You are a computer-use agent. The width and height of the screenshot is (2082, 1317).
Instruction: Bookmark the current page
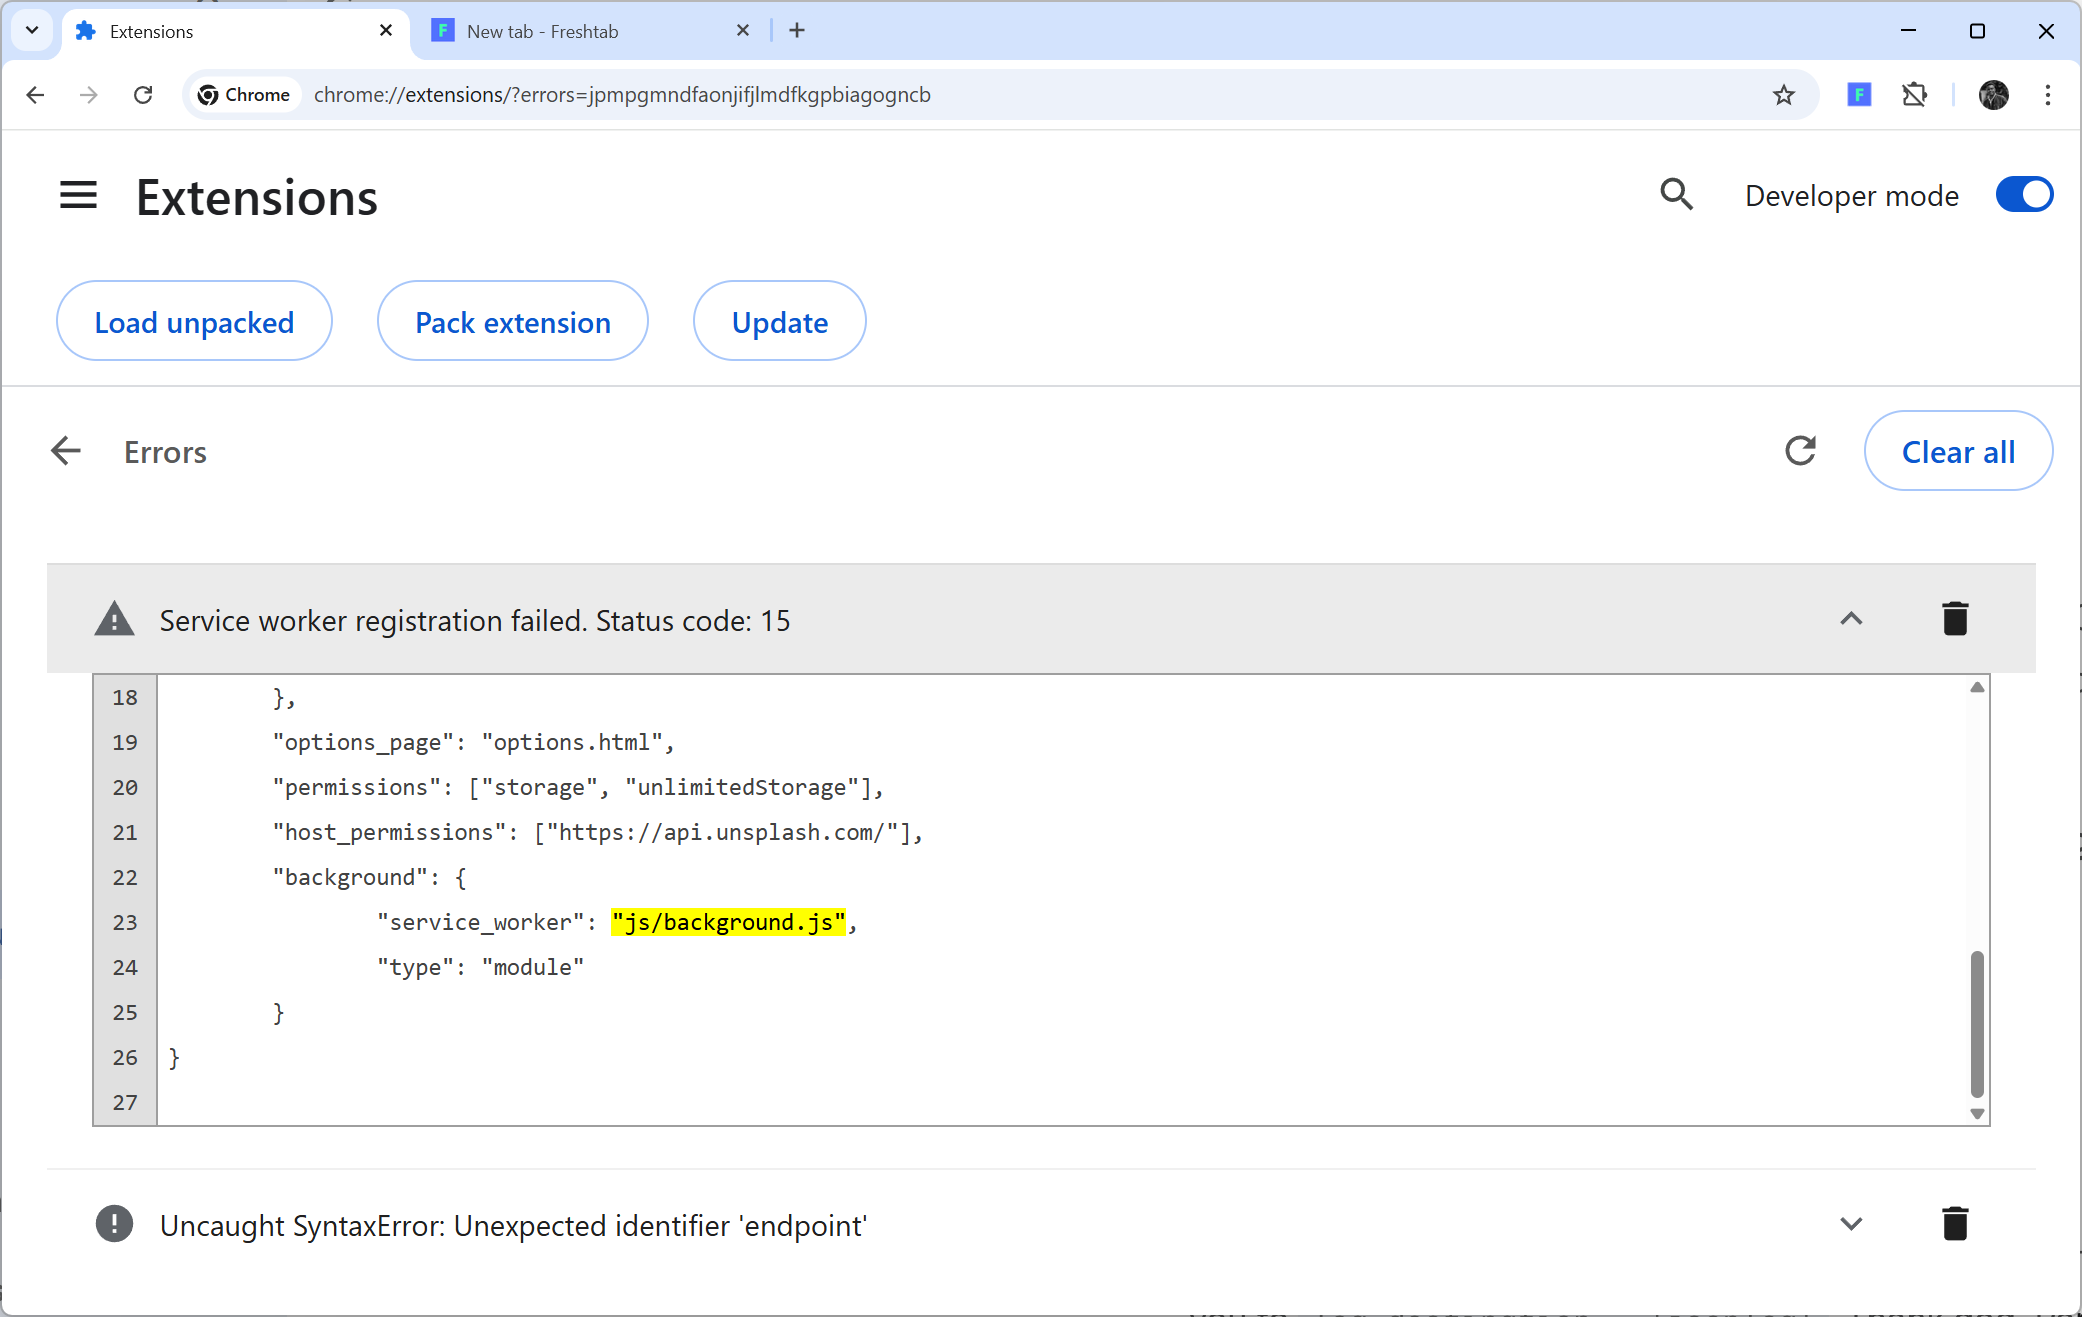(x=1783, y=94)
